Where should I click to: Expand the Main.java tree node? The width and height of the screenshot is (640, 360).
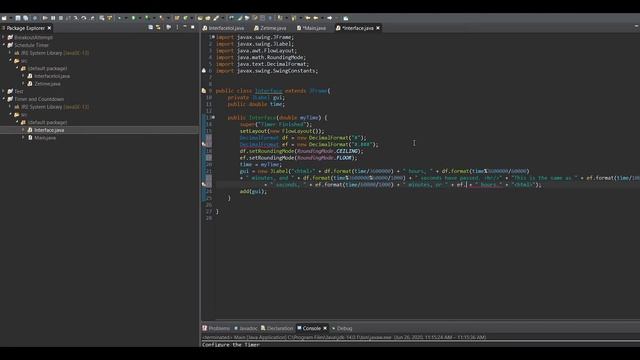point(23,138)
